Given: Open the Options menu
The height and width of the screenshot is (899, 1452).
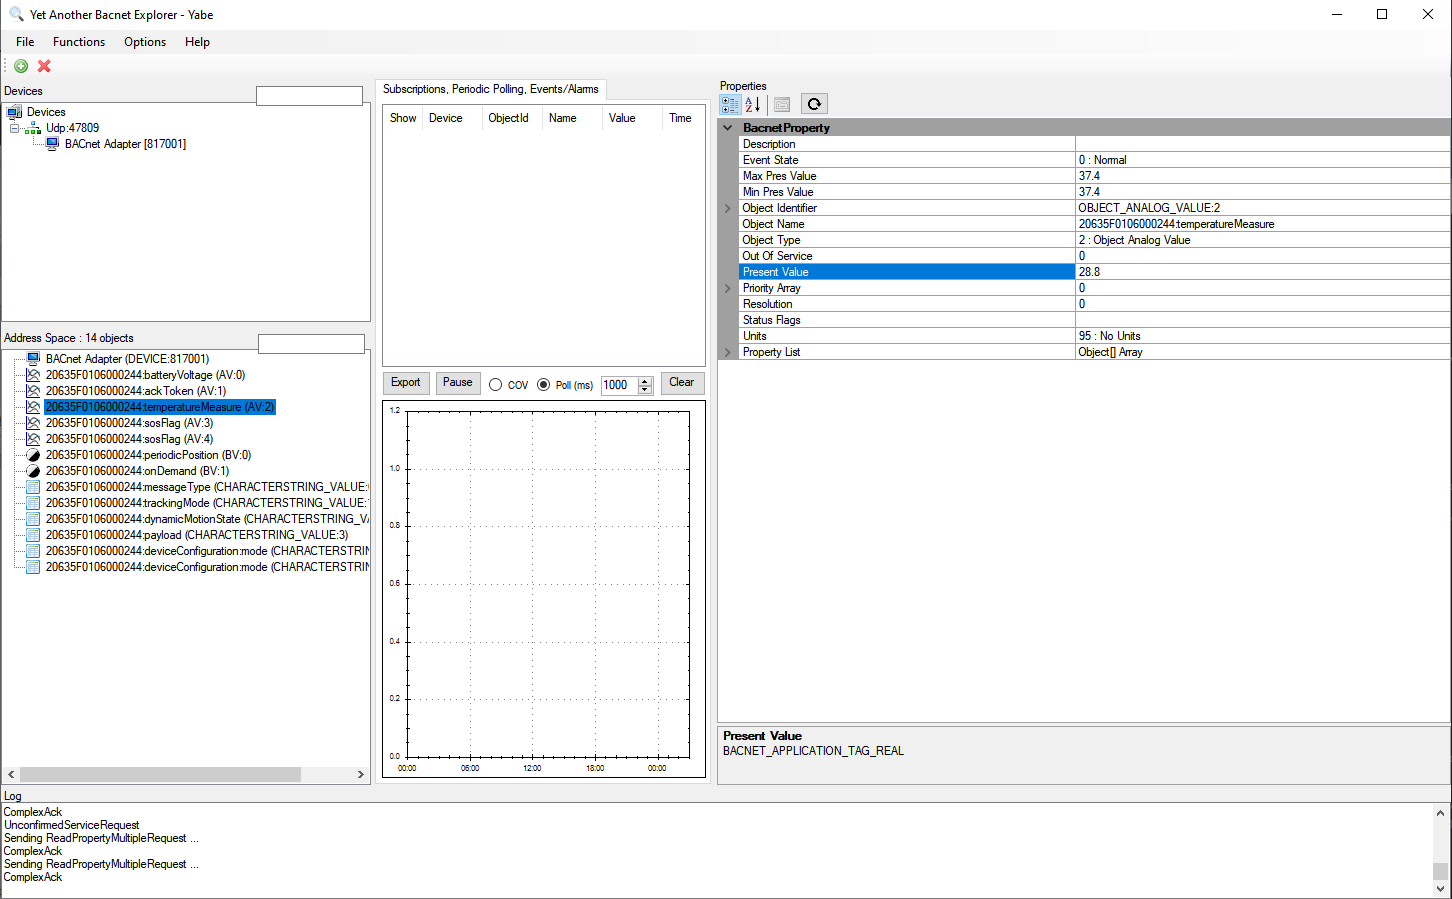Looking at the screenshot, I should (x=145, y=42).
